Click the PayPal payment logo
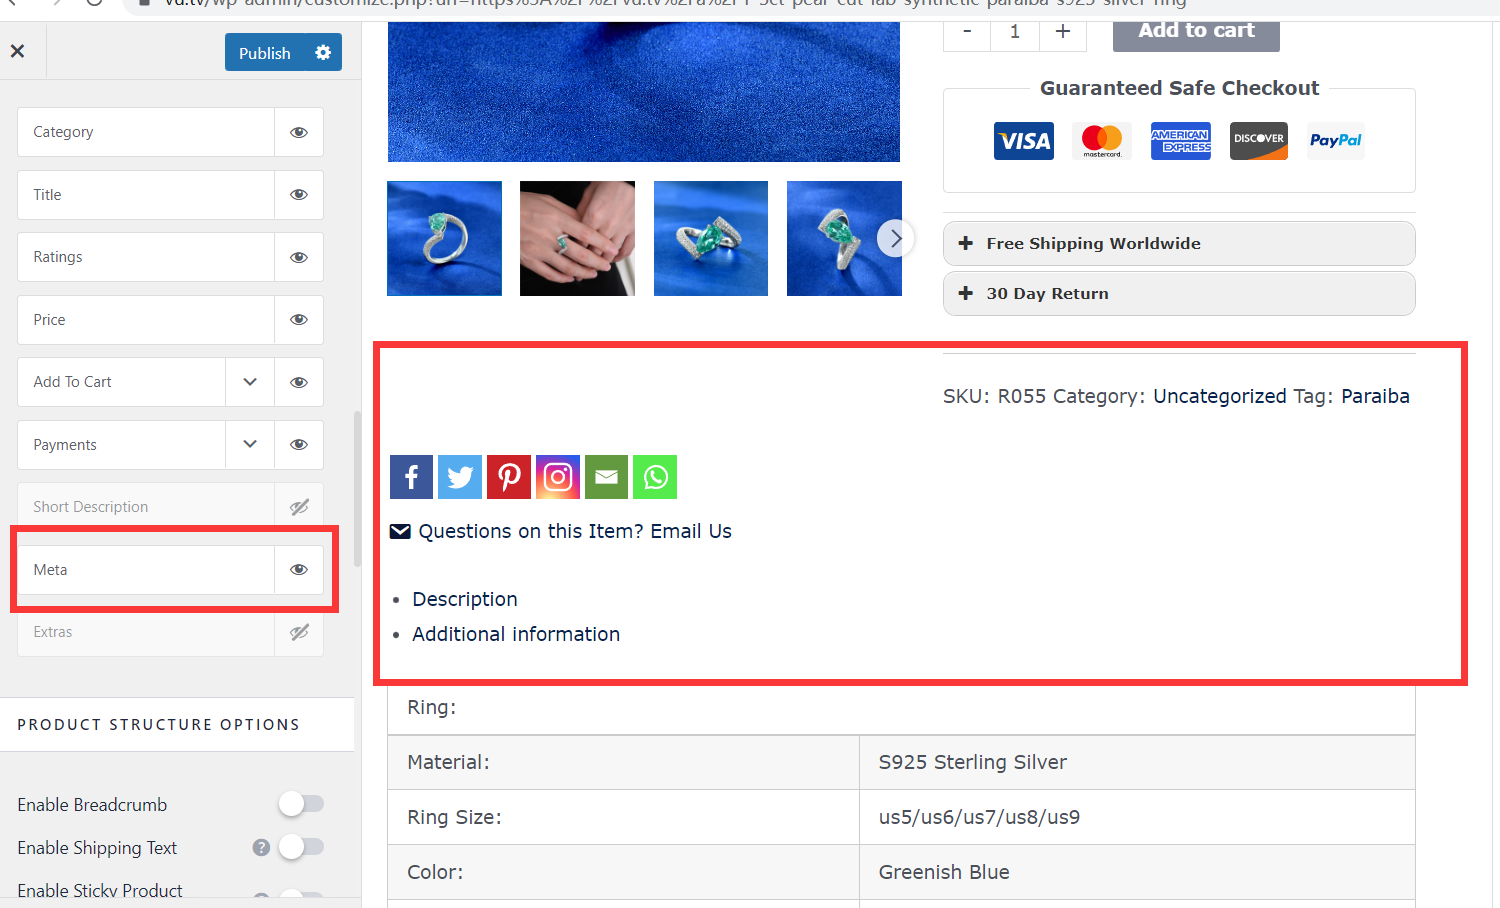 [1336, 141]
